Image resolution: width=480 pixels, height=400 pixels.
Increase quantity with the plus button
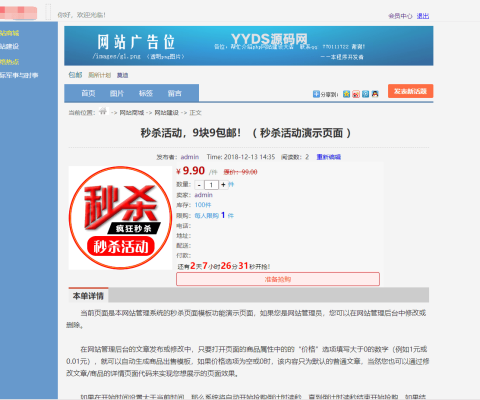tap(223, 184)
